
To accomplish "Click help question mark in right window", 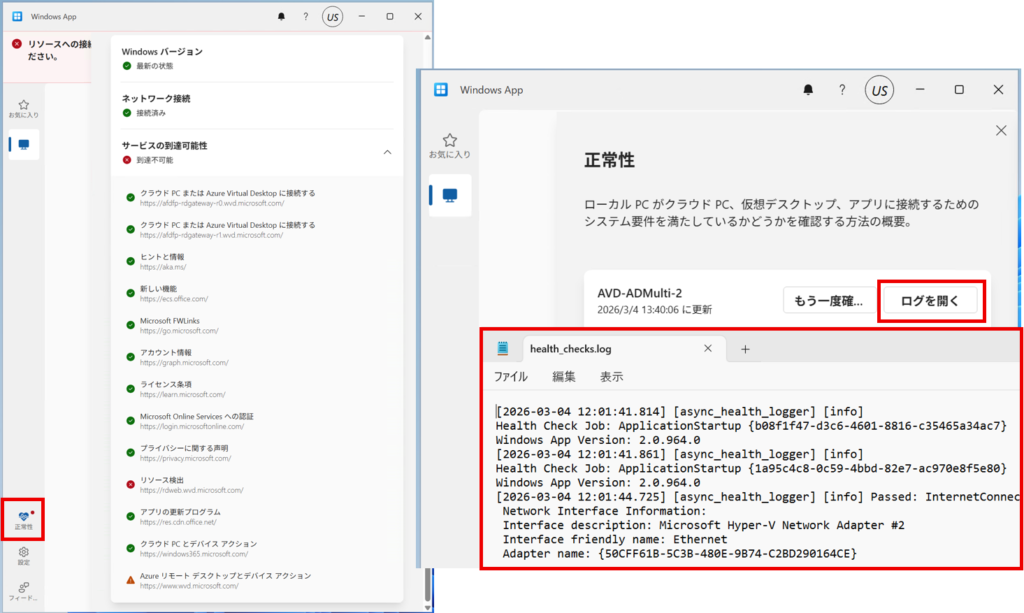I will (842, 90).
